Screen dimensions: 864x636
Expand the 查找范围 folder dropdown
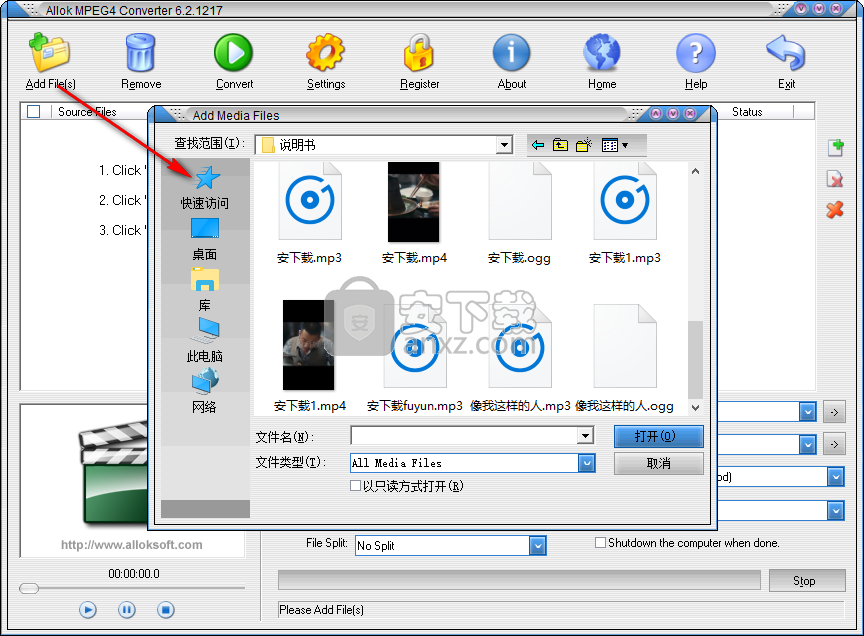pos(504,145)
